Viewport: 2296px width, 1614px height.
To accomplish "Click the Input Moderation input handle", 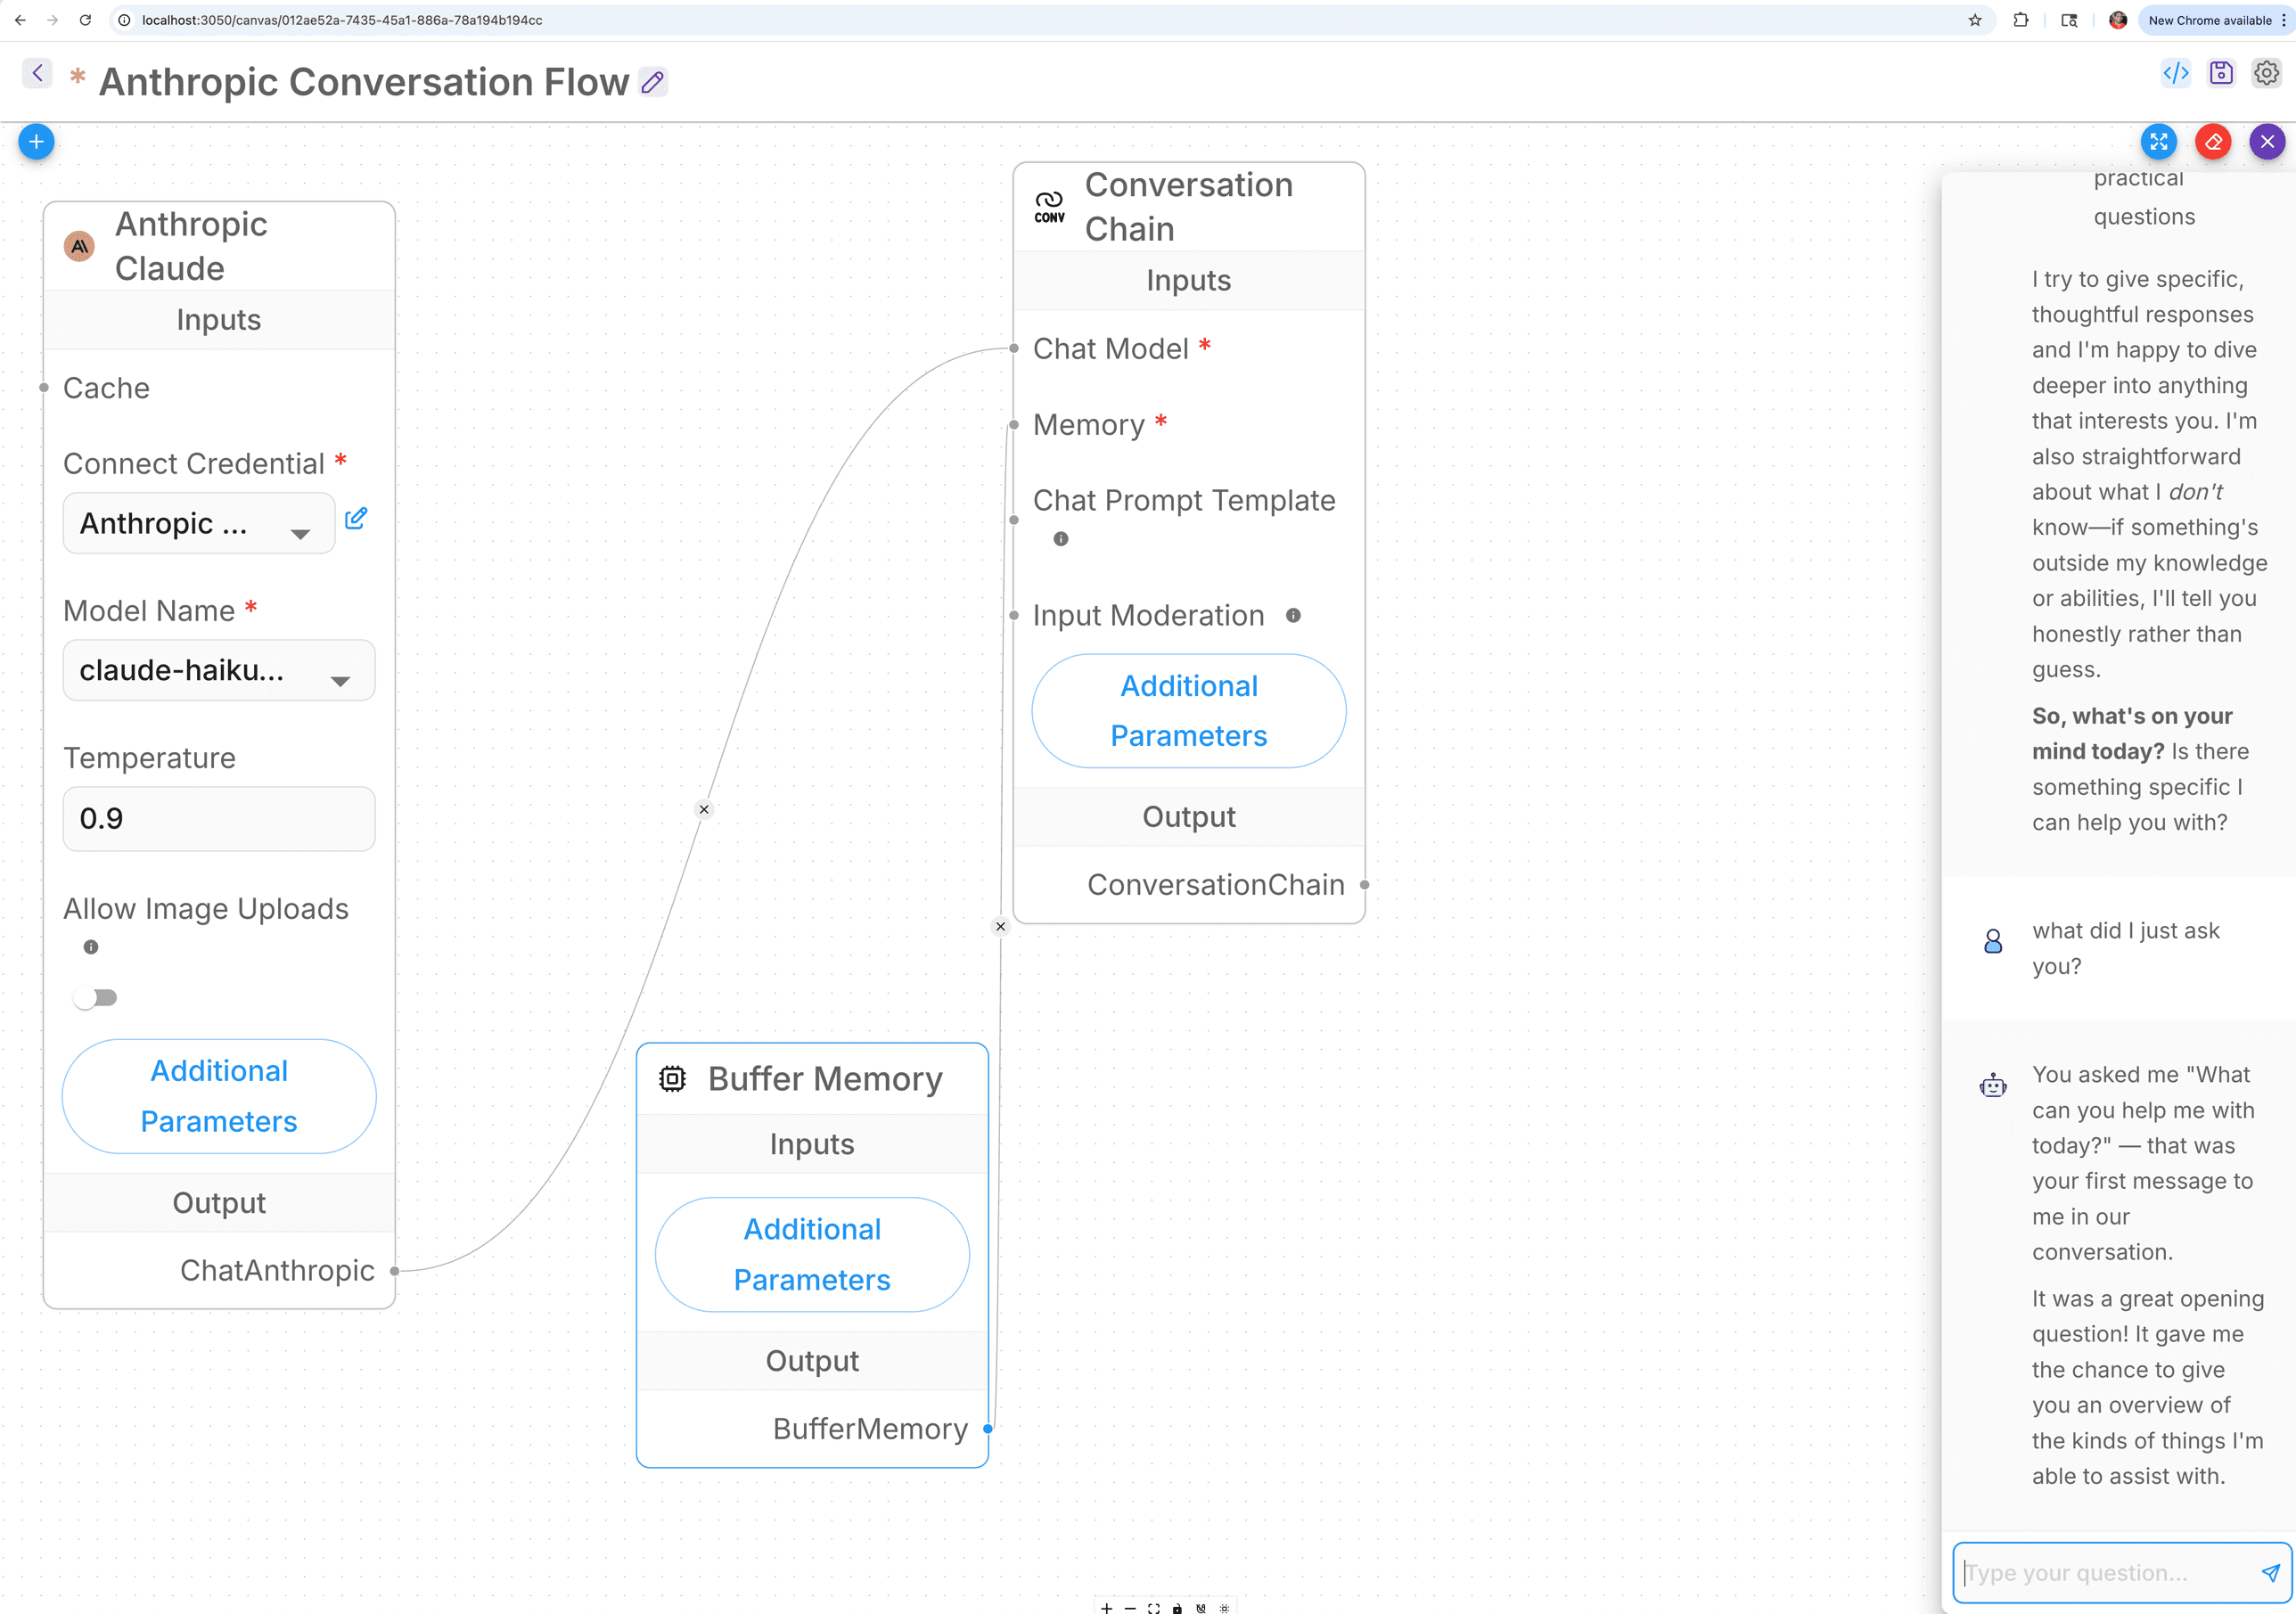I will 1014,615.
